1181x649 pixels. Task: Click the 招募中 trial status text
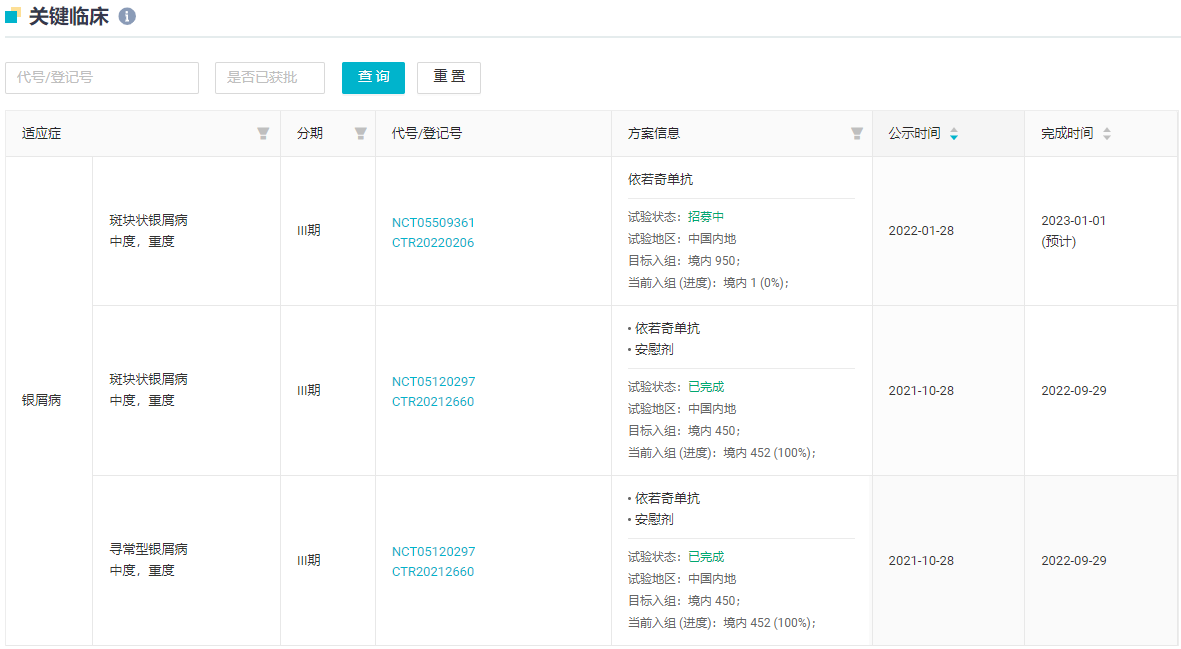[x=706, y=217]
